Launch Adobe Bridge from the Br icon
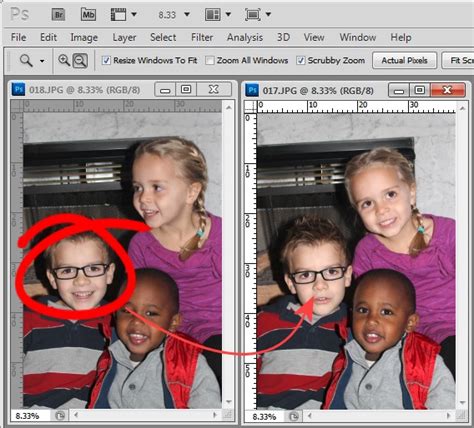474x428 pixels. coord(58,15)
